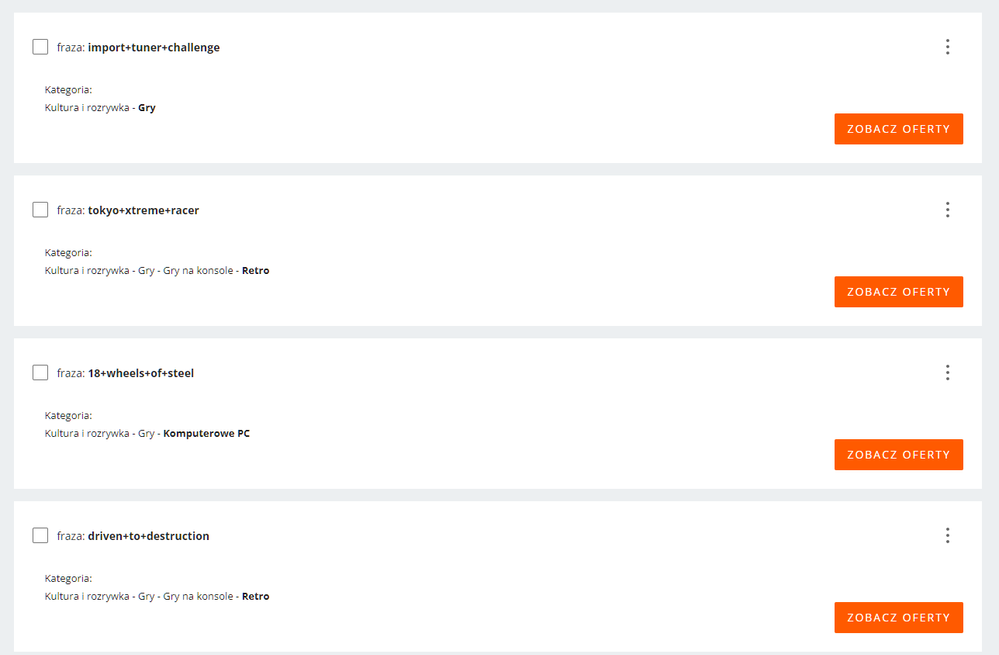Click the Retro category under tokyo+xtreme+racer
This screenshot has width=999, height=655.
pyautogui.click(x=255, y=271)
